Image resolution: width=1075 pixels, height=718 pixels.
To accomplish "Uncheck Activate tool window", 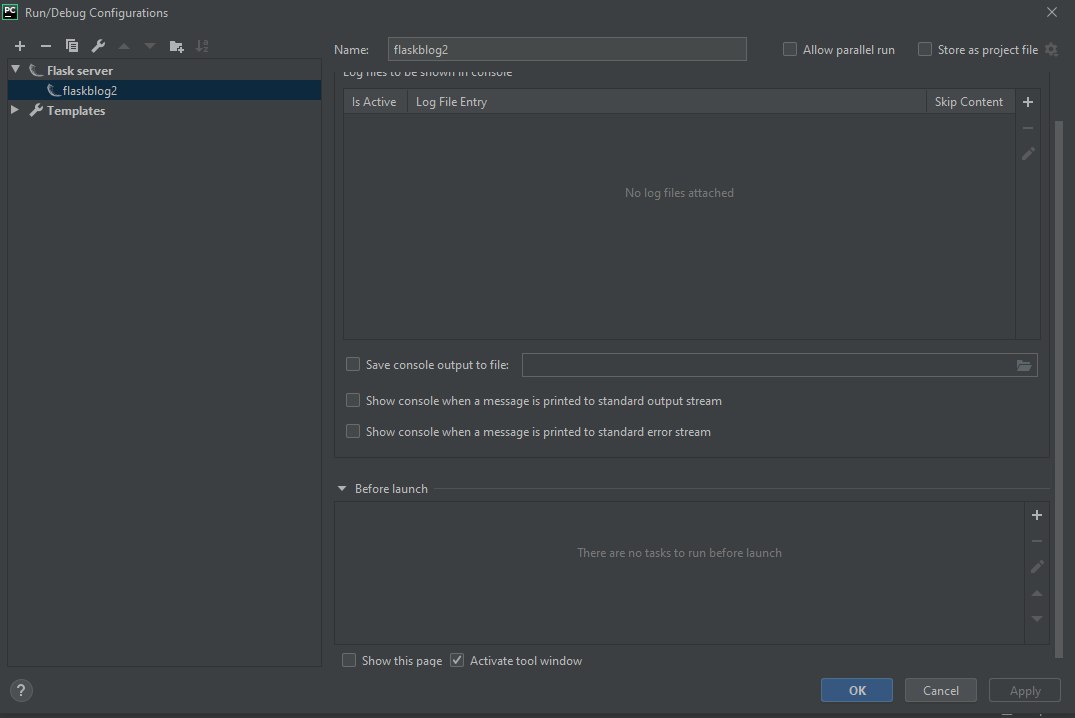I will [458, 660].
